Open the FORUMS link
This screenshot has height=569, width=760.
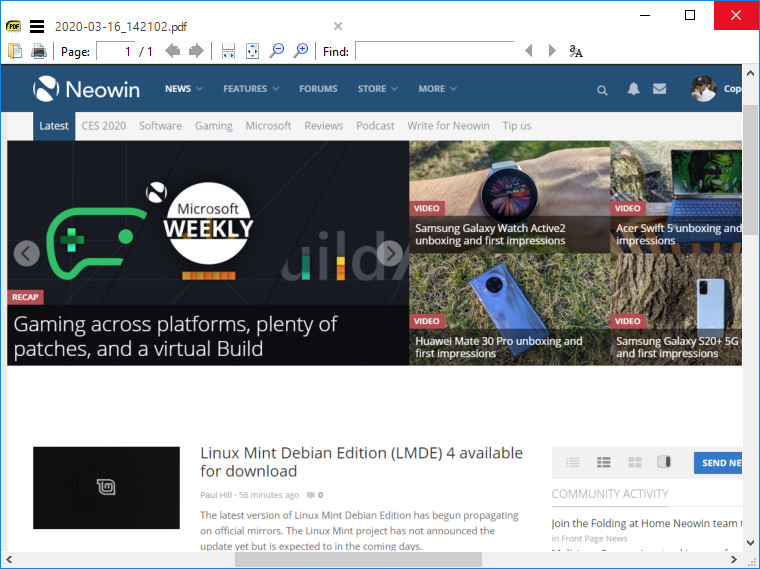pyautogui.click(x=318, y=89)
